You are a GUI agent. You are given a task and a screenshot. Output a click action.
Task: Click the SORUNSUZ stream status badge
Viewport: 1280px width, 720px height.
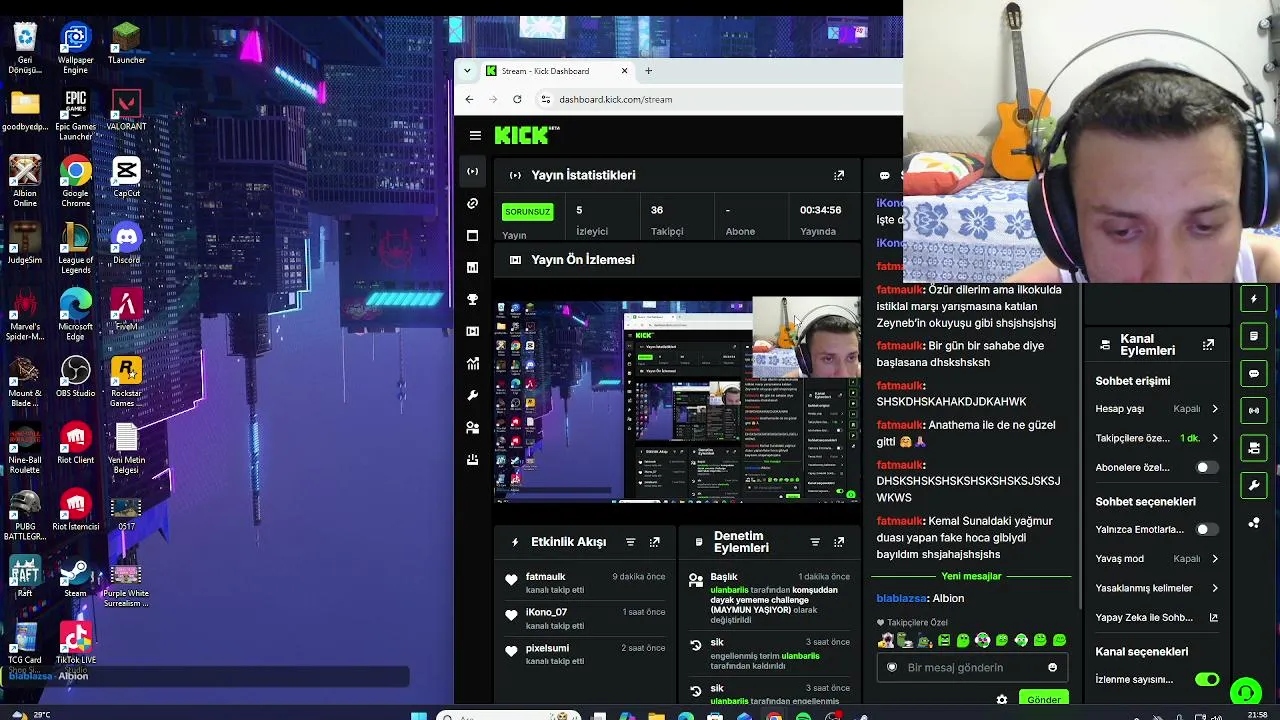(x=528, y=212)
